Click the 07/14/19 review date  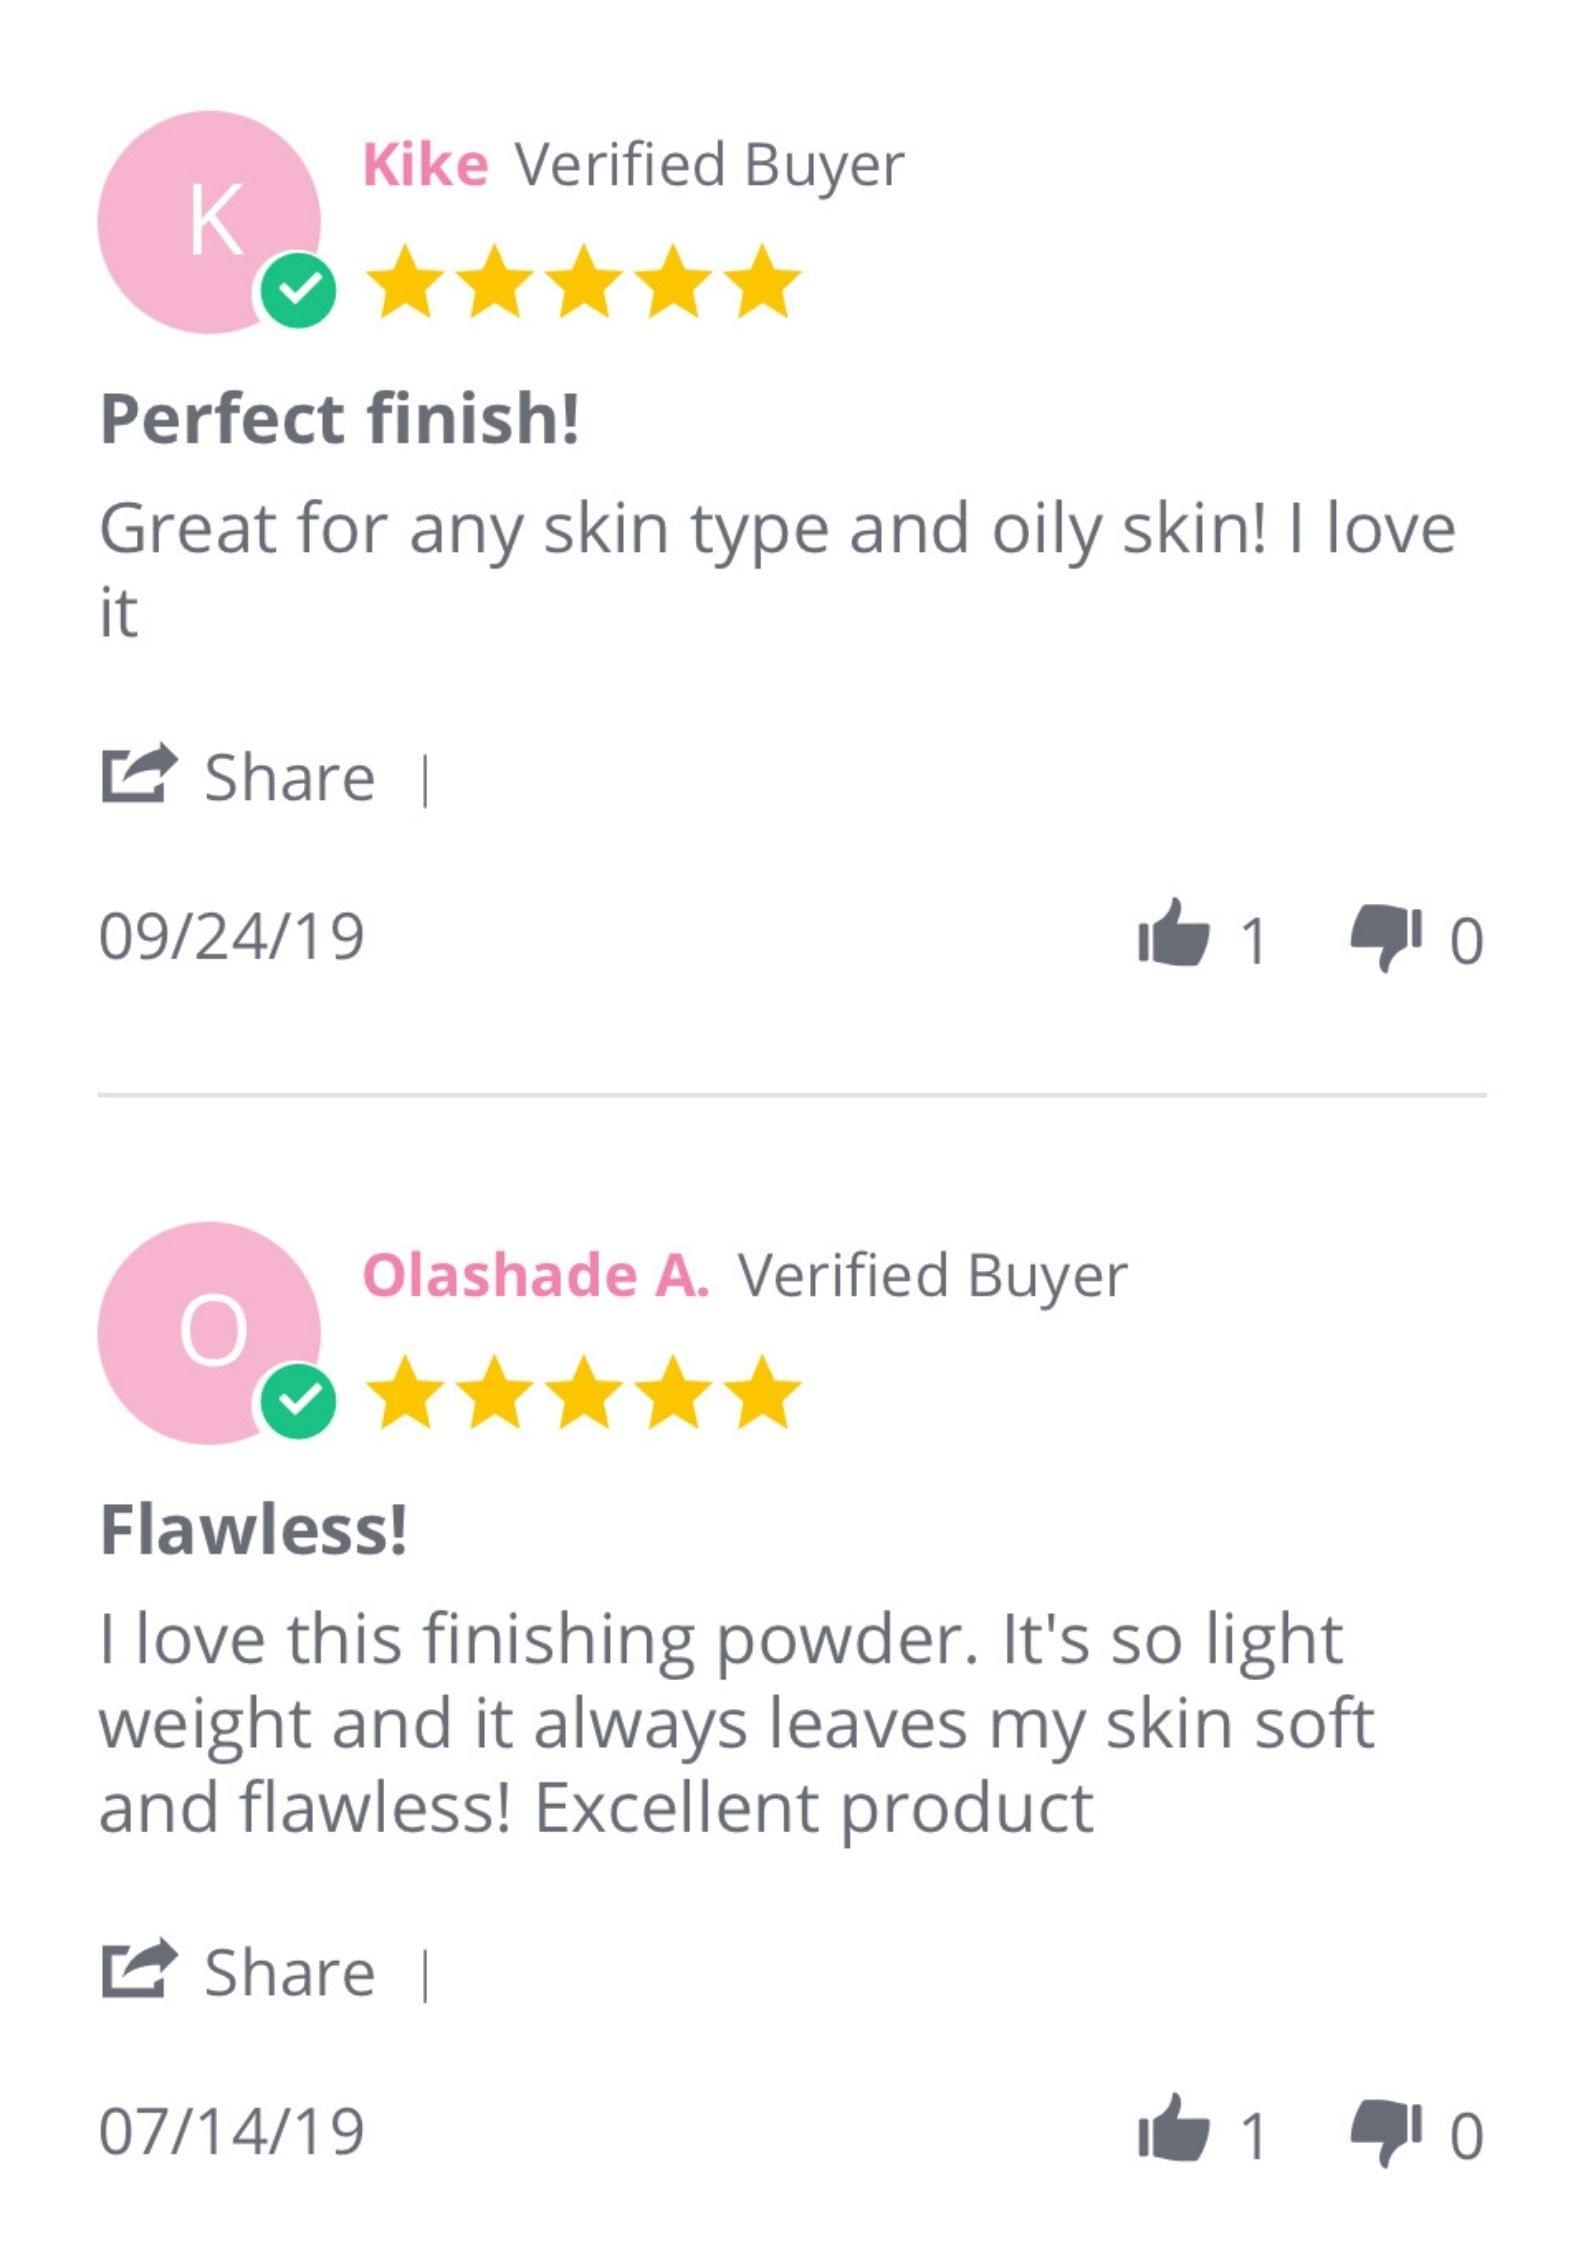coord(231,2132)
